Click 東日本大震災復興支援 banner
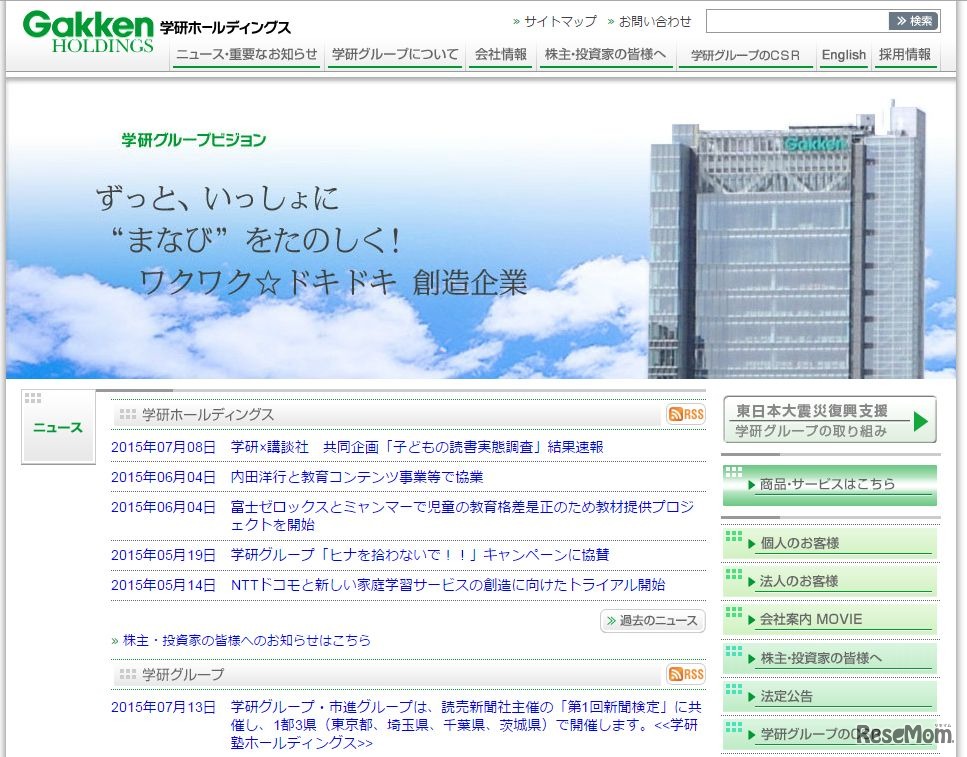Screen dimensions: 967x757 [x=830, y=420]
